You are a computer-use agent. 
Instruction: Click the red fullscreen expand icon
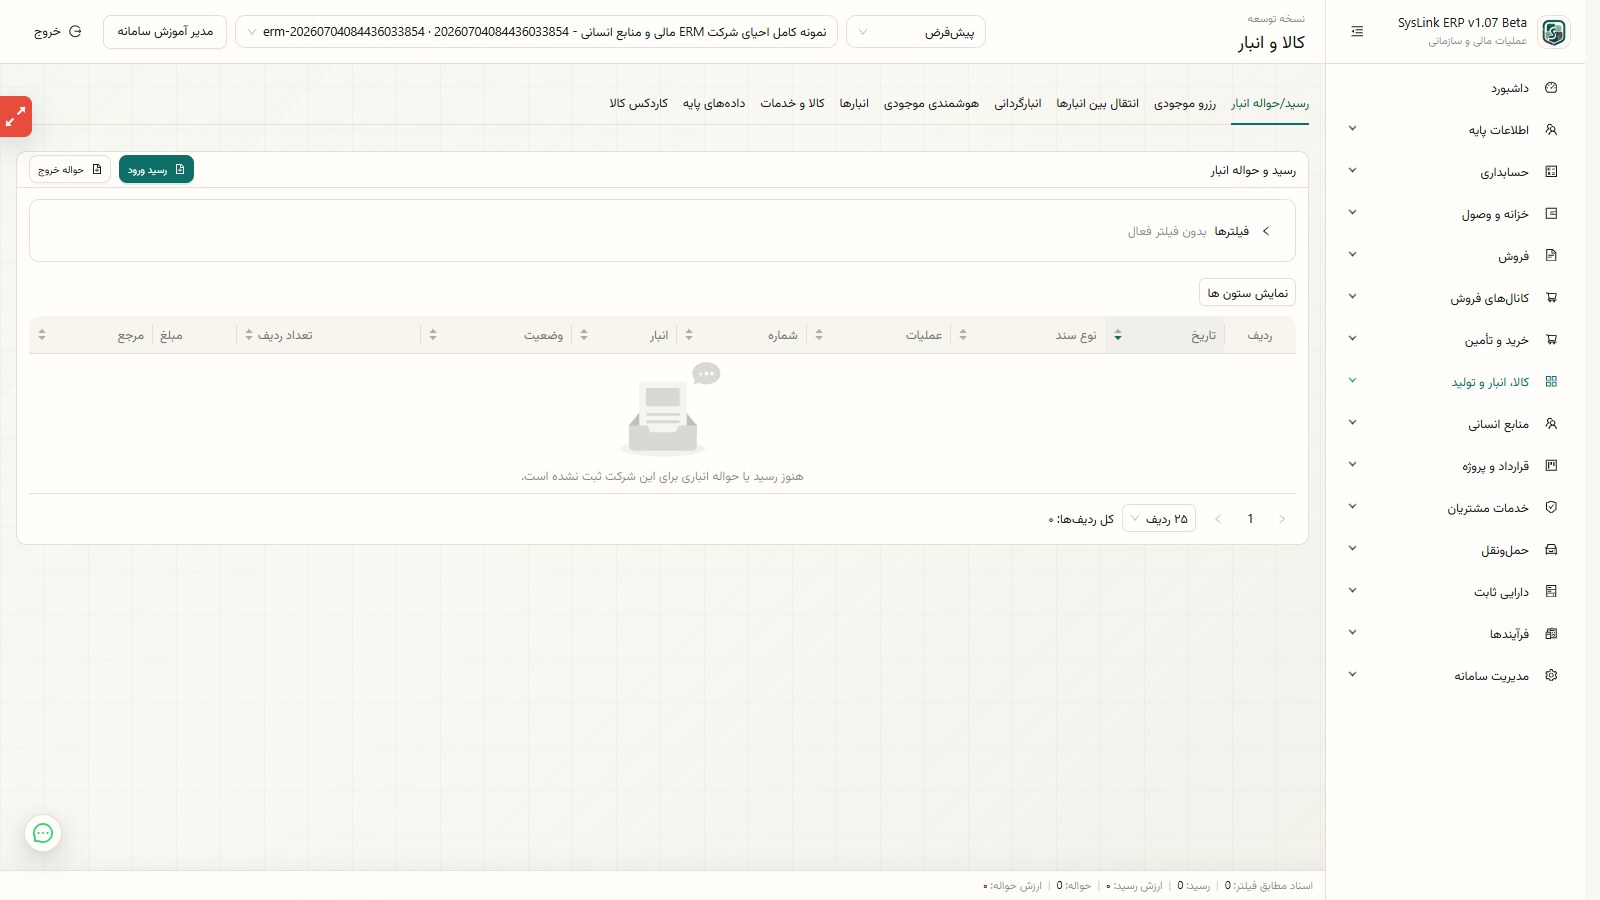tap(16, 117)
